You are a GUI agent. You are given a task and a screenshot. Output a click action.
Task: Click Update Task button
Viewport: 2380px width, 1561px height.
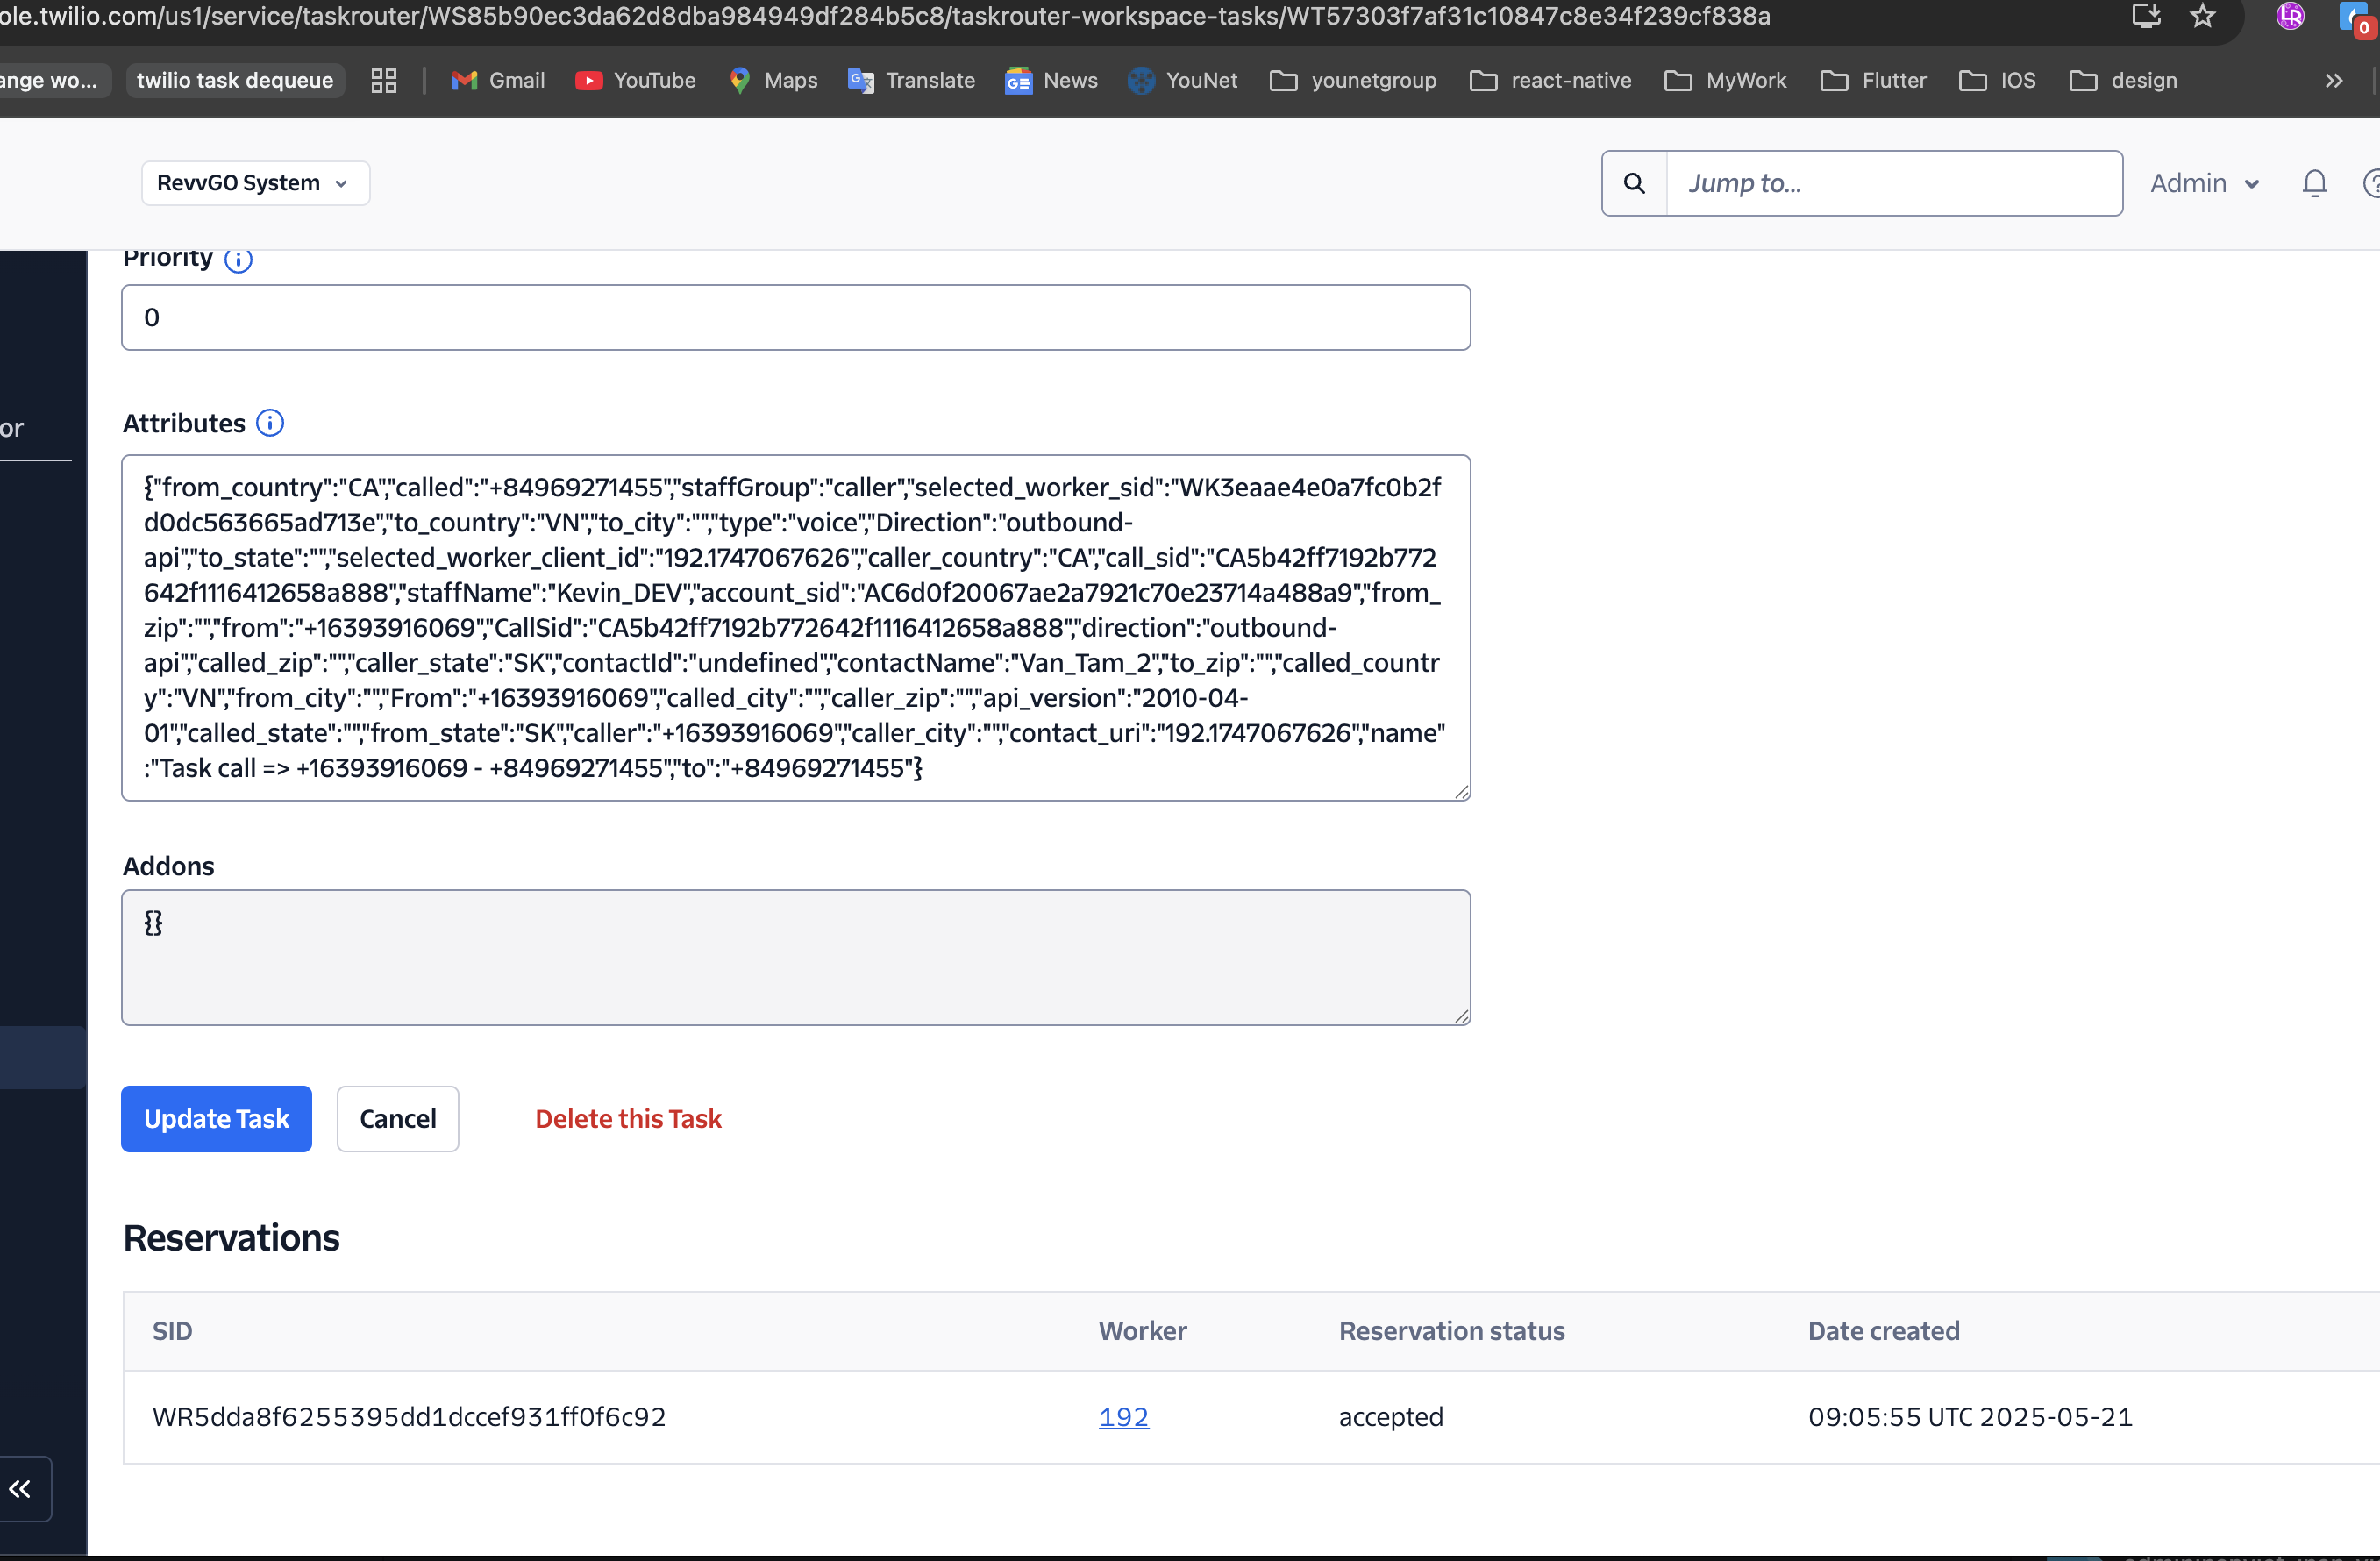click(216, 1118)
